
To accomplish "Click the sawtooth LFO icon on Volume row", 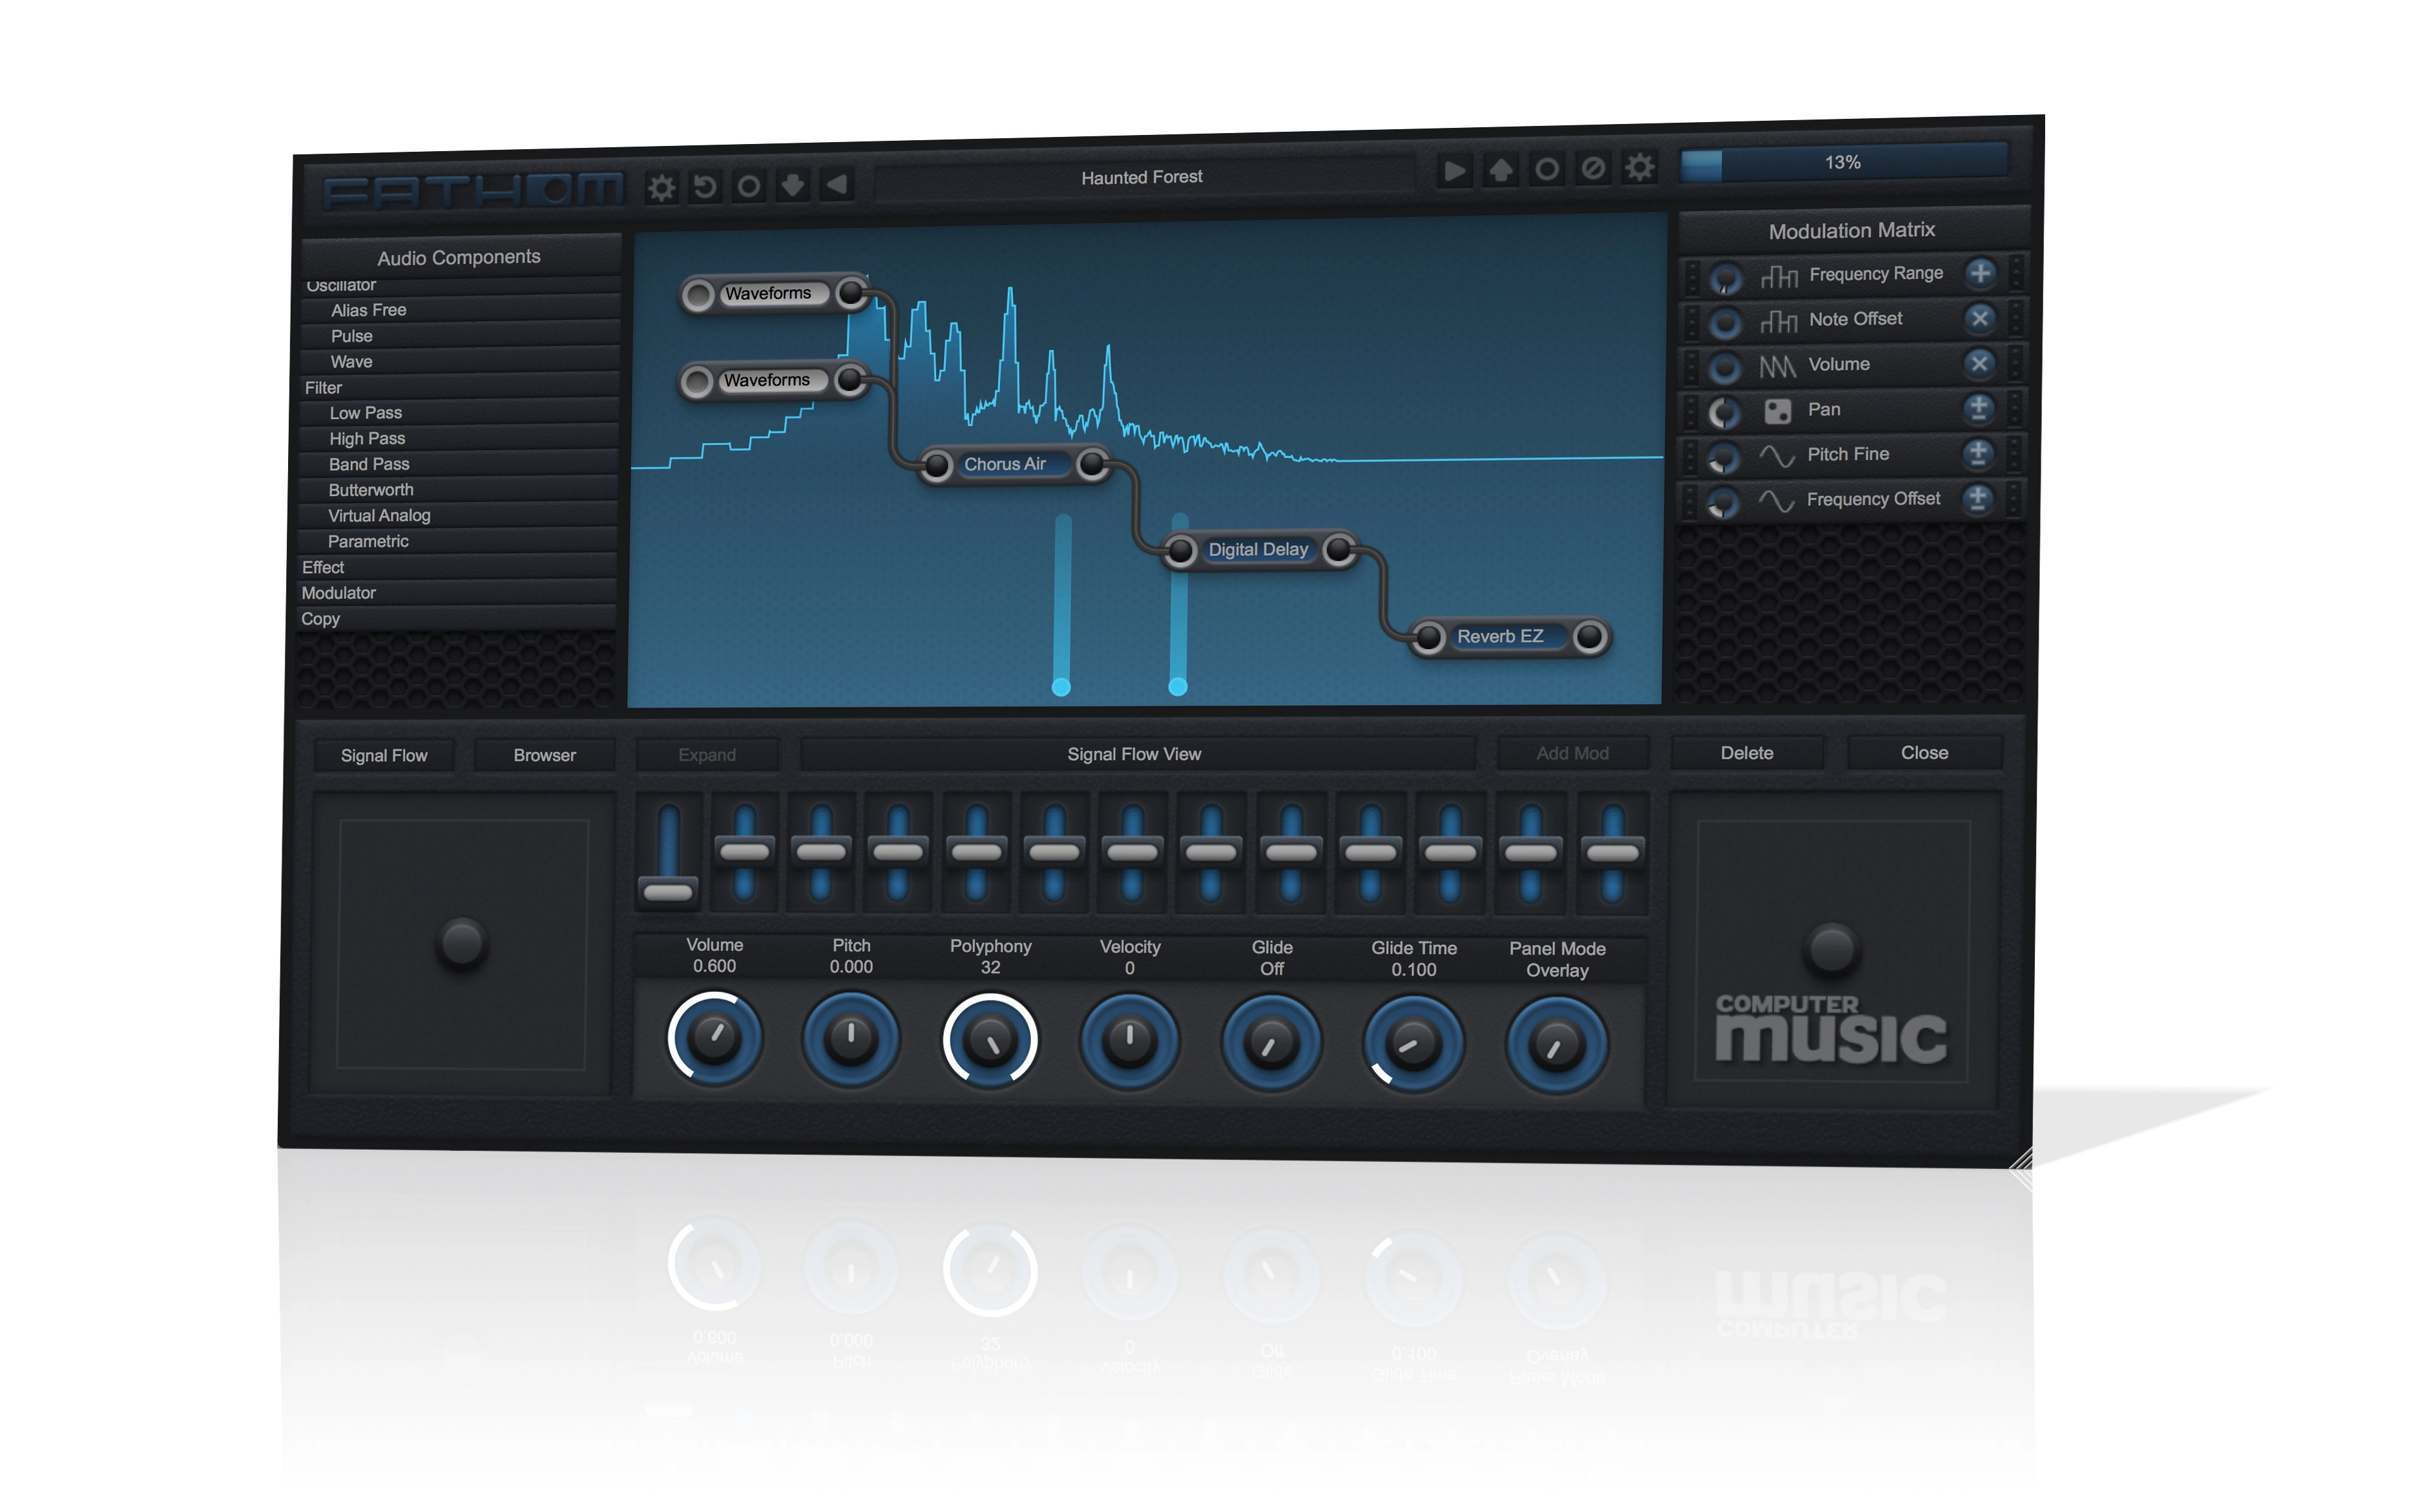I will point(1778,367).
